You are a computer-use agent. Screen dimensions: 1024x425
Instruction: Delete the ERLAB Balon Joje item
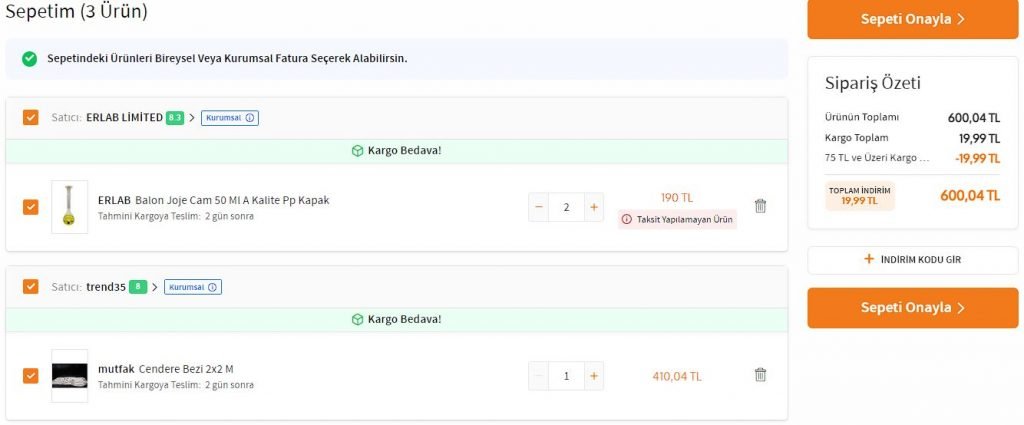760,206
